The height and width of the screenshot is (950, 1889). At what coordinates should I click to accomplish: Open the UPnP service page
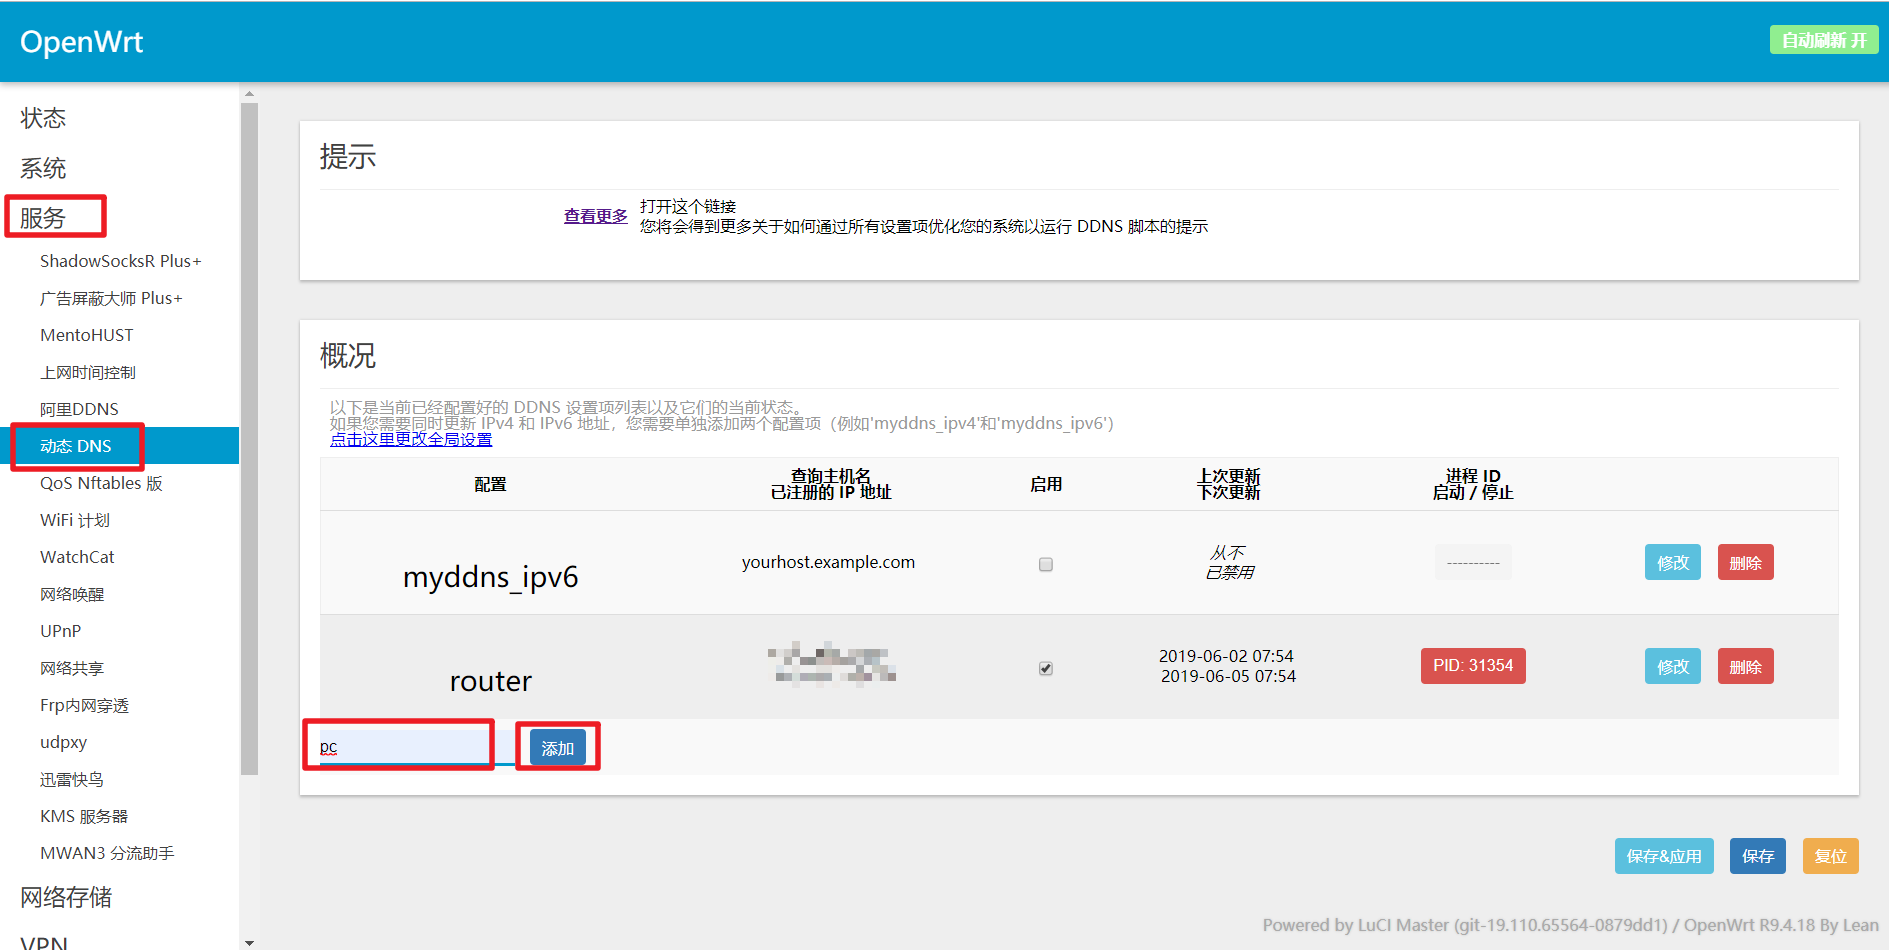pyautogui.click(x=60, y=631)
